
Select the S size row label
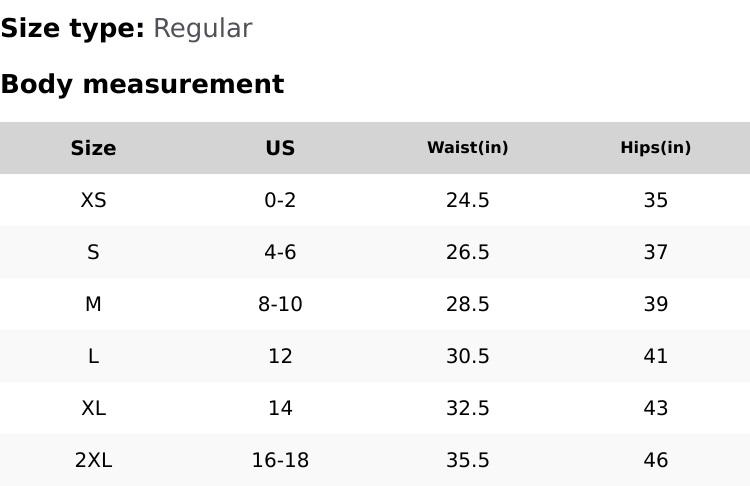click(x=93, y=252)
